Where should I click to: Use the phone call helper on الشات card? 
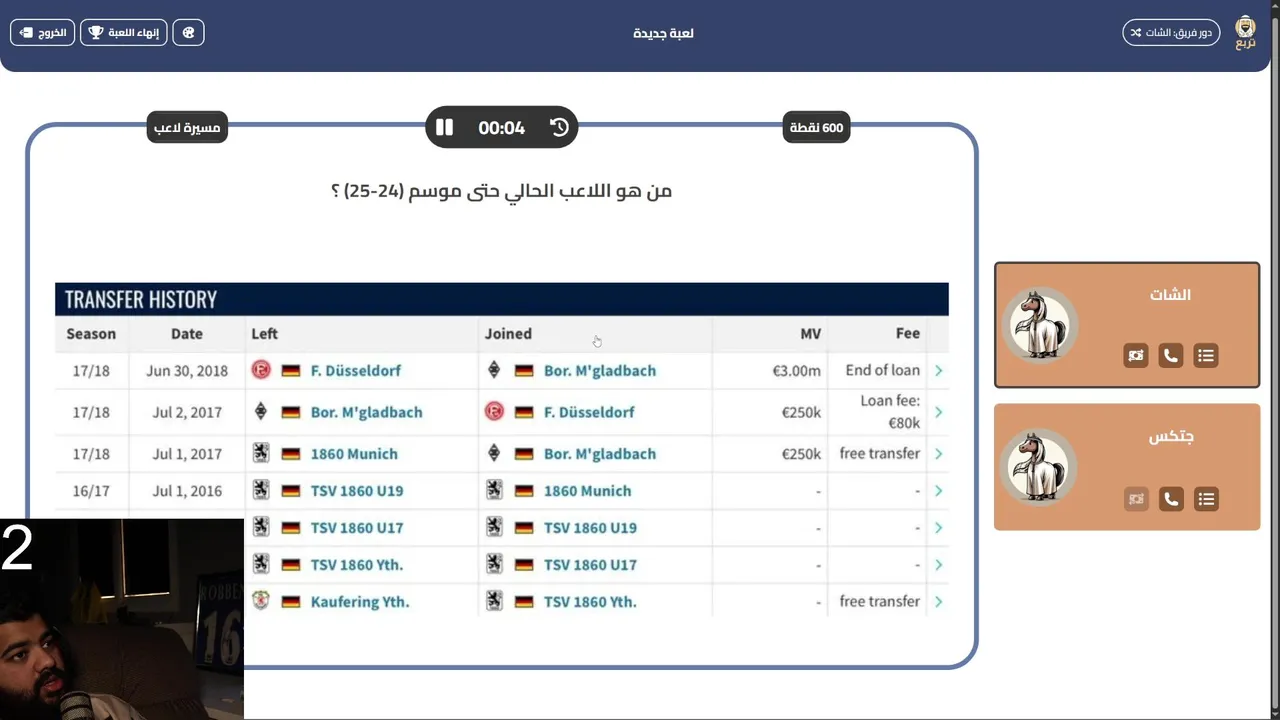click(1171, 355)
